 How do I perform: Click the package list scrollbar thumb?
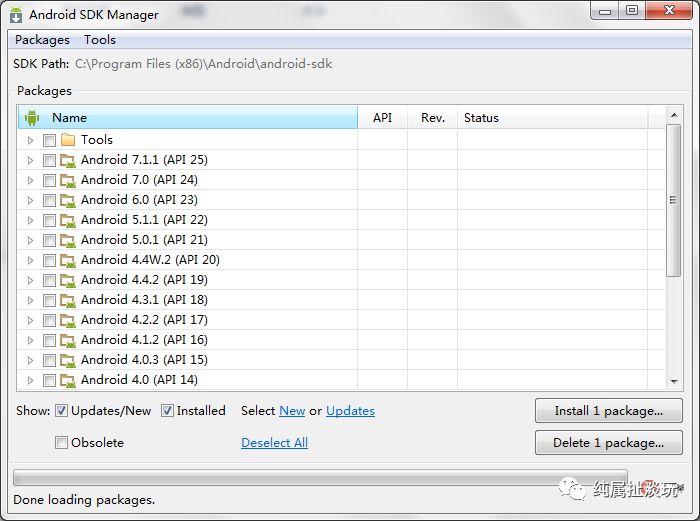click(673, 200)
